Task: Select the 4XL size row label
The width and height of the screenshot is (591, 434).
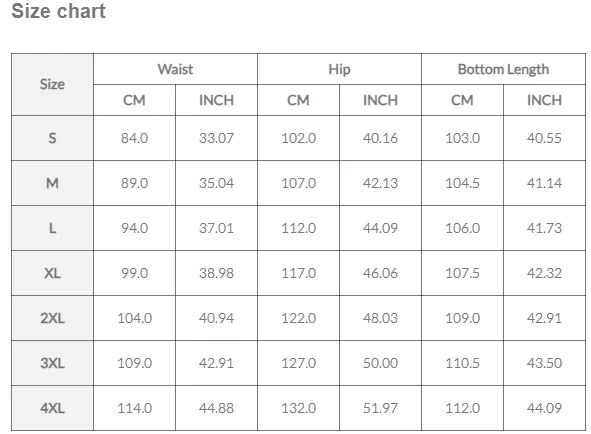Action: click(52, 408)
